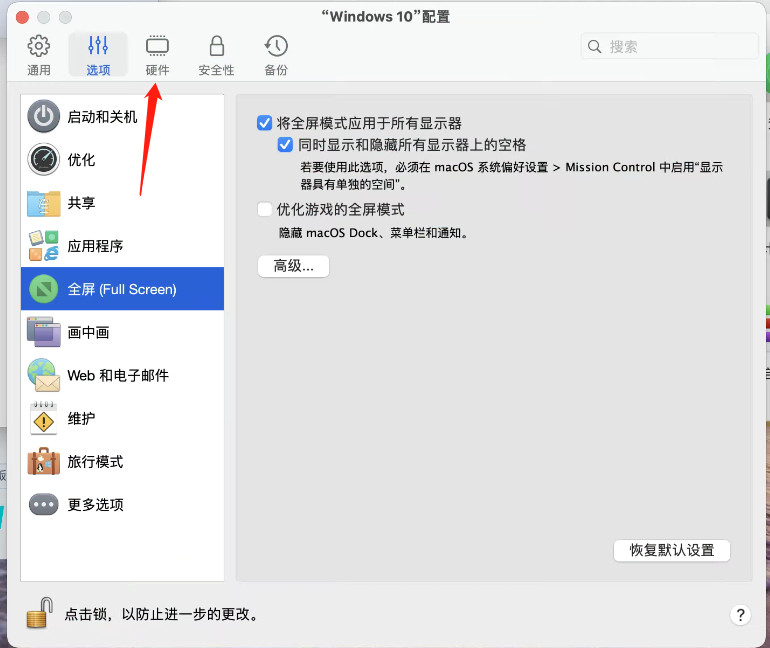This screenshot has width=770, height=648.
Task: Click the 隐藏 macOS Dock、菜单栏和通知 description
Action: [374, 233]
